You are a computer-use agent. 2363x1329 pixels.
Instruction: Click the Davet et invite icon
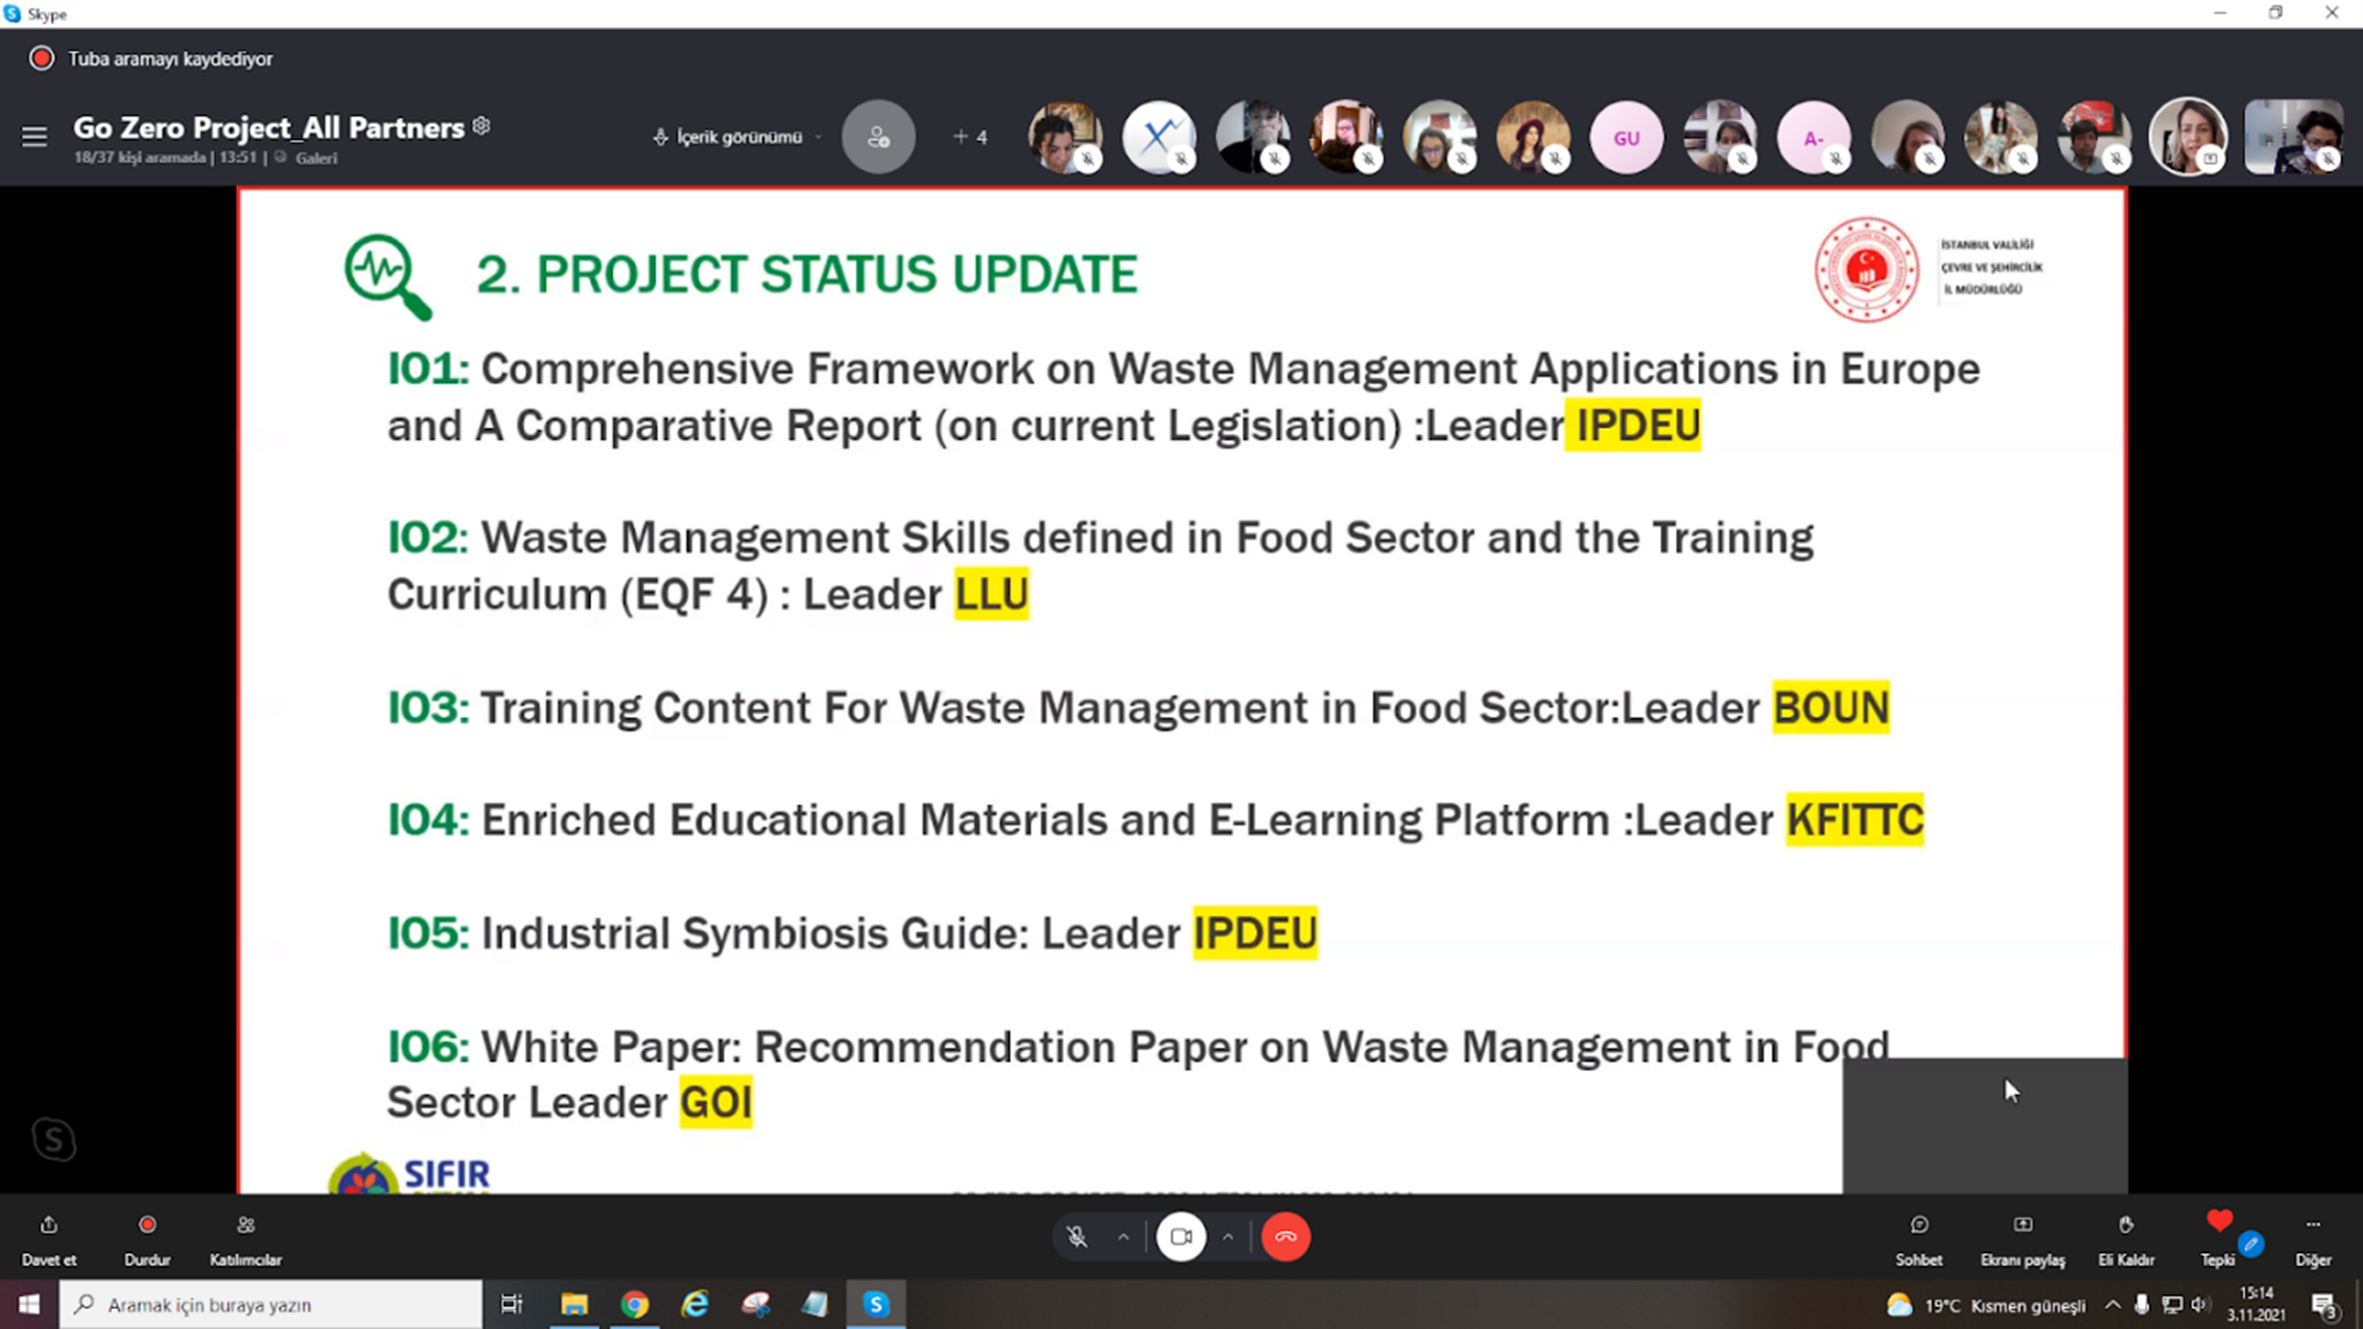(x=49, y=1225)
